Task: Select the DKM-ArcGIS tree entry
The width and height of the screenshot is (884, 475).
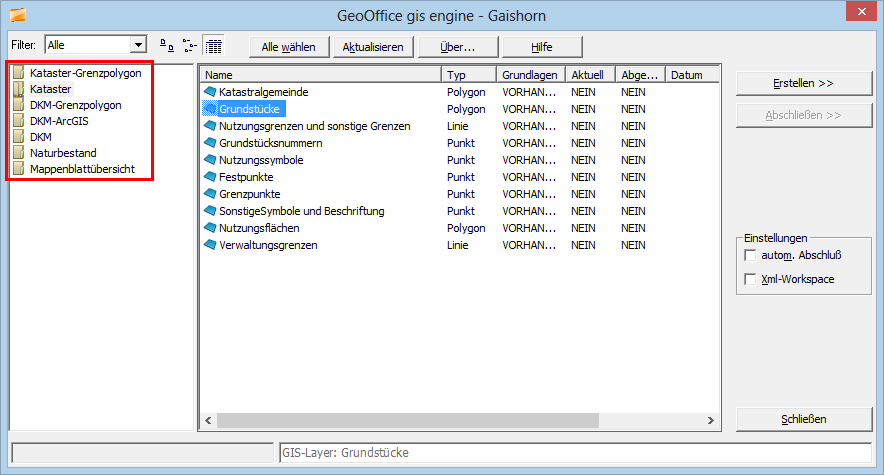Action: pyautogui.click(x=59, y=121)
